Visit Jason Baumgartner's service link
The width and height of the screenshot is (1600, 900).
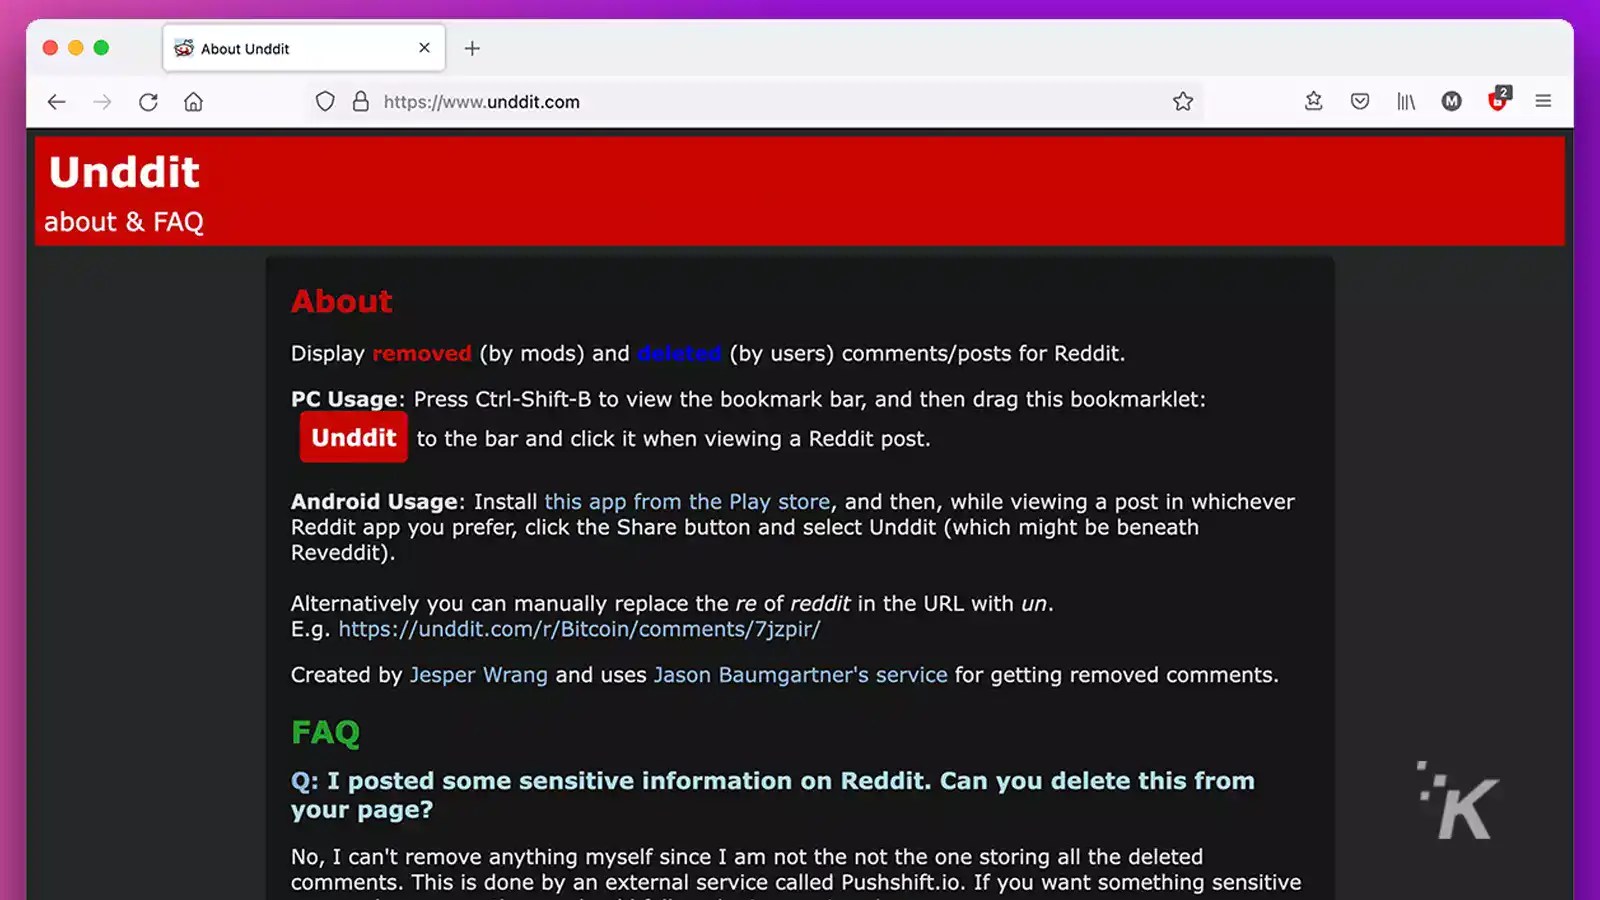(800, 674)
